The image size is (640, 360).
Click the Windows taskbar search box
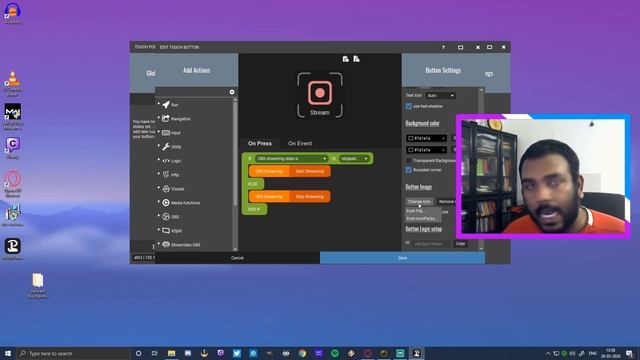coord(73,353)
